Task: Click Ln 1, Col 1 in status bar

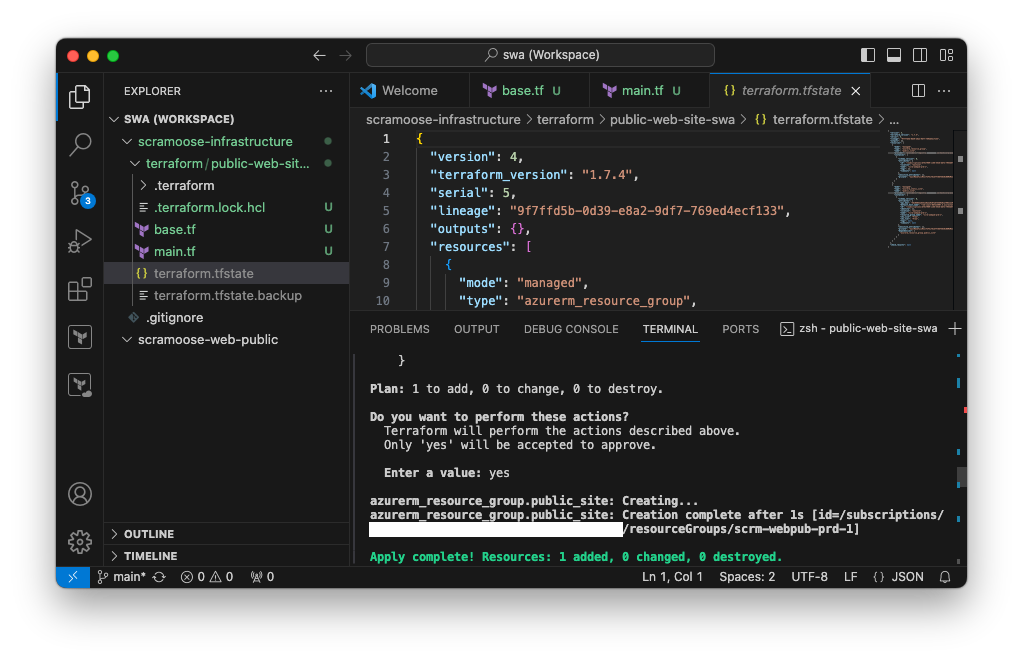Action: (672, 577)
